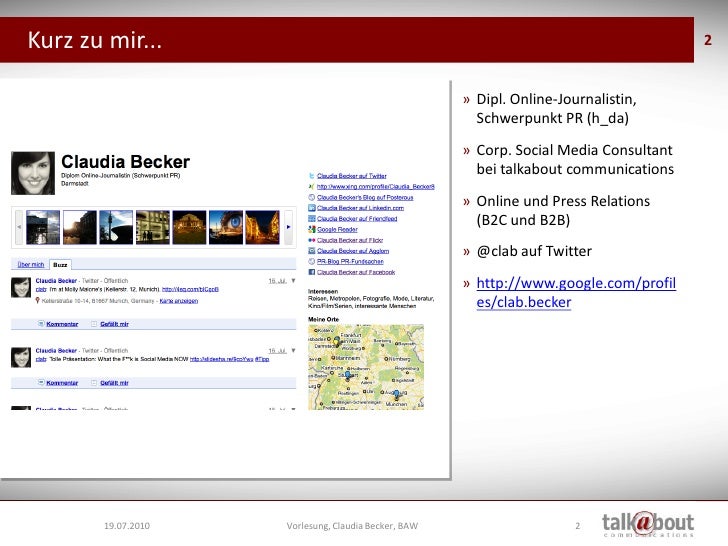
Task: Click Gefällt mir under Tolle Präsentation post
Action: (x=114, y=383)
